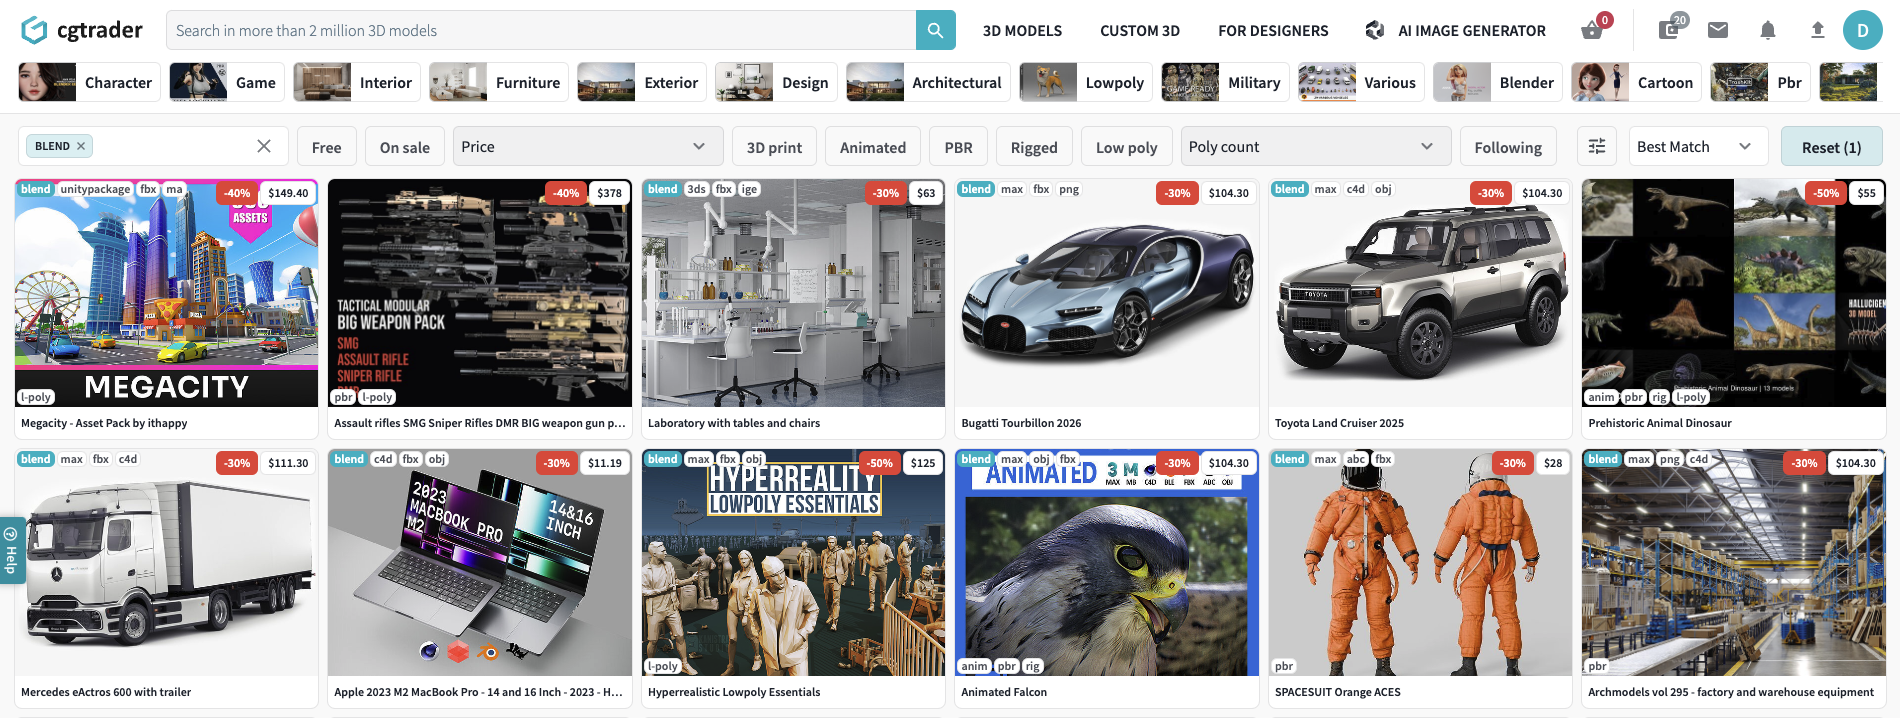Click the upload arrow icon
This screenshot has width=1900, height=718.
pos(1818,30)
